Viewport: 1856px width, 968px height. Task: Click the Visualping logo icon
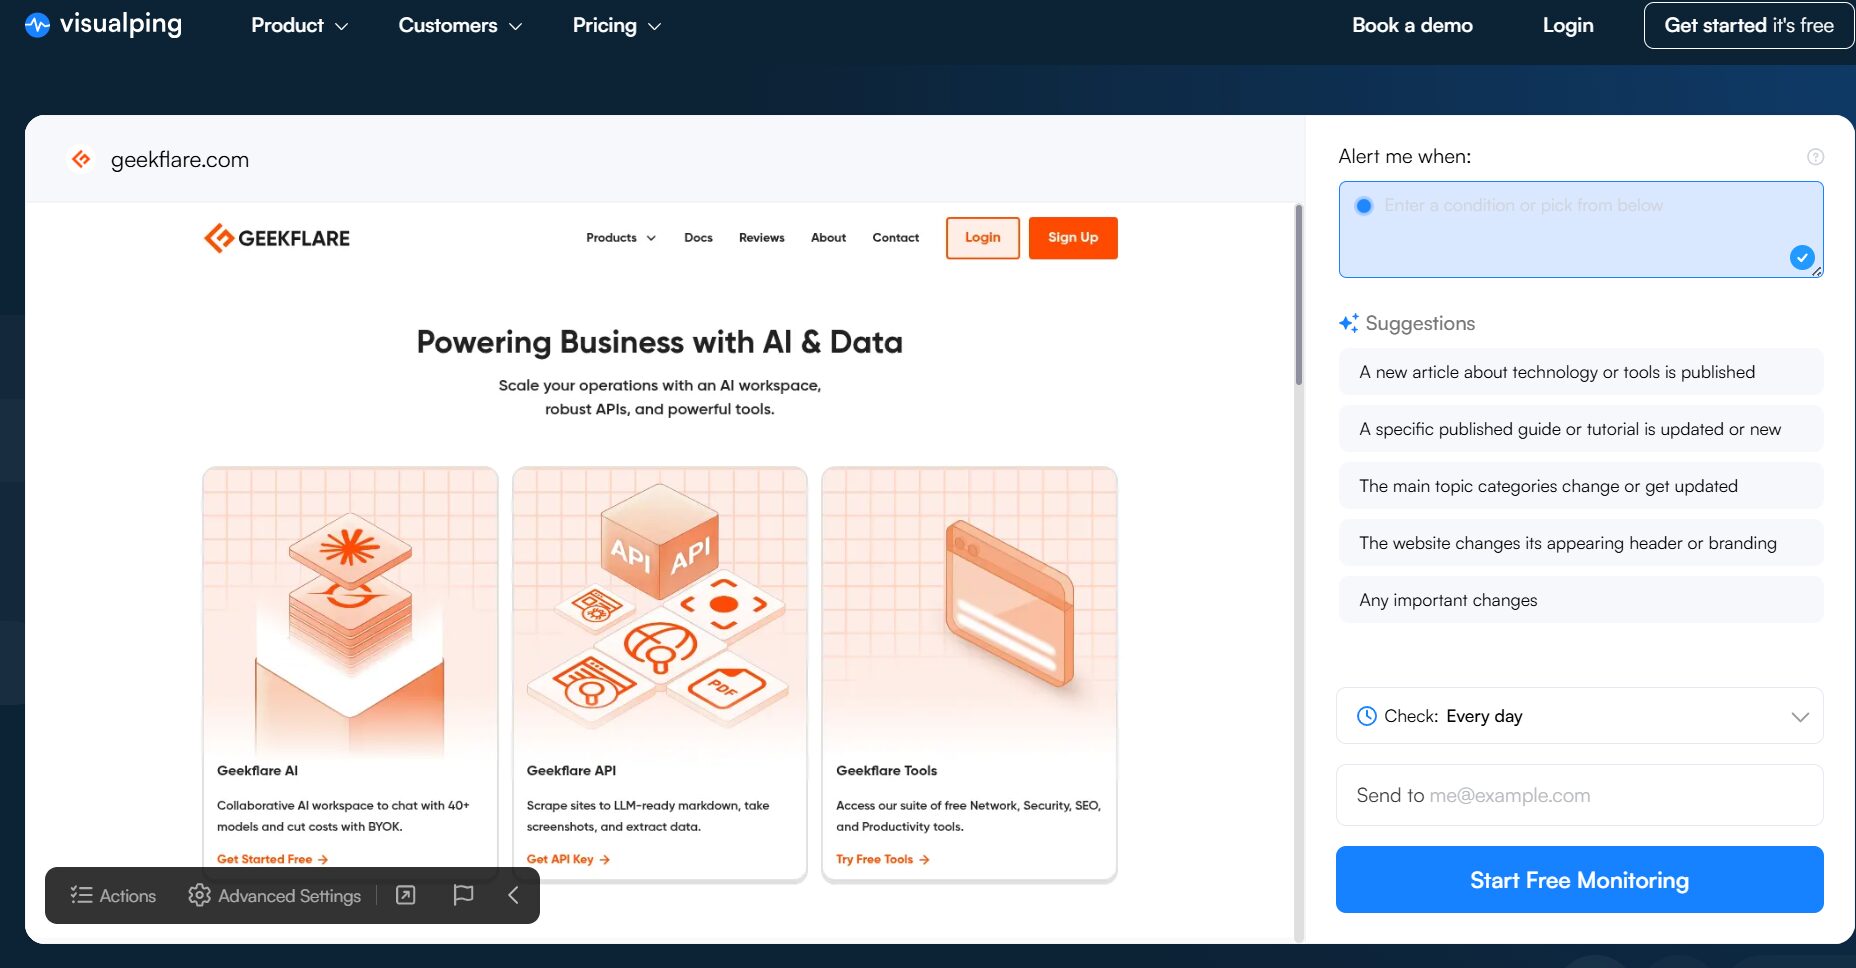(37, 25)
